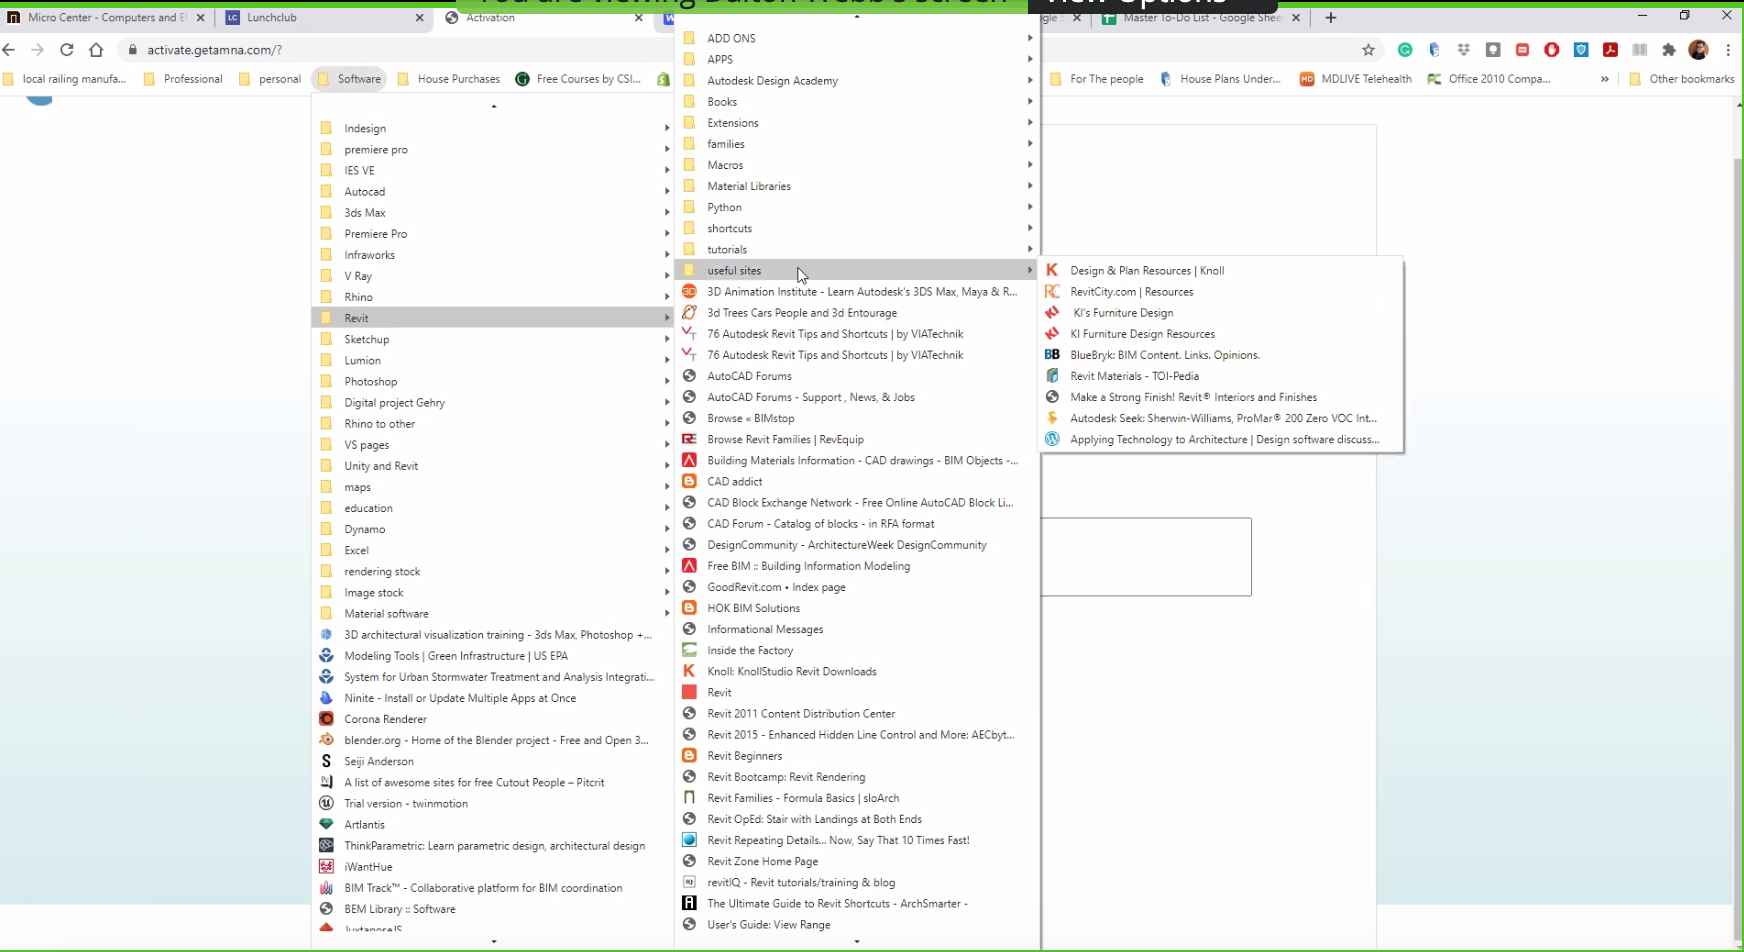This screenshot has width=1744, height=952.
Task: Open the Autodesk Design Academy folder
Action: click(x=857, y=80)
